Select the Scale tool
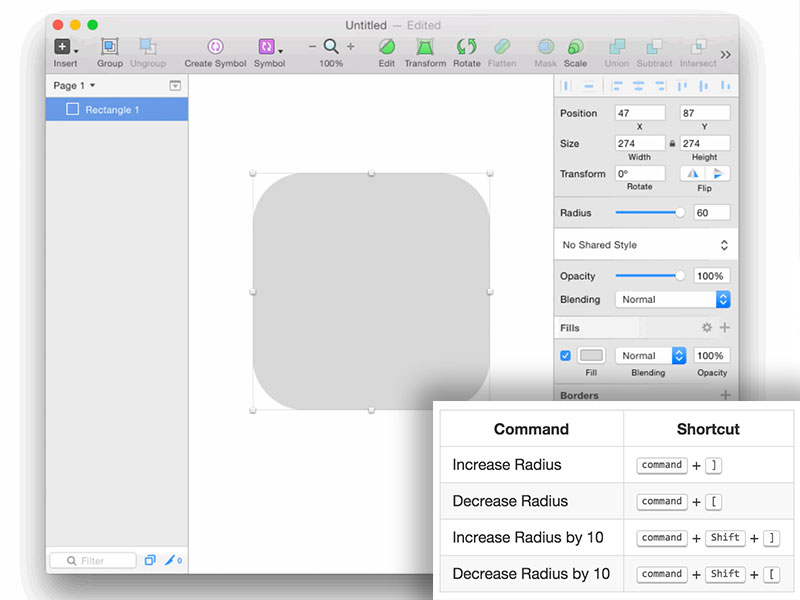The height and width of the screenshot is (600, 800). click(575, 47)
